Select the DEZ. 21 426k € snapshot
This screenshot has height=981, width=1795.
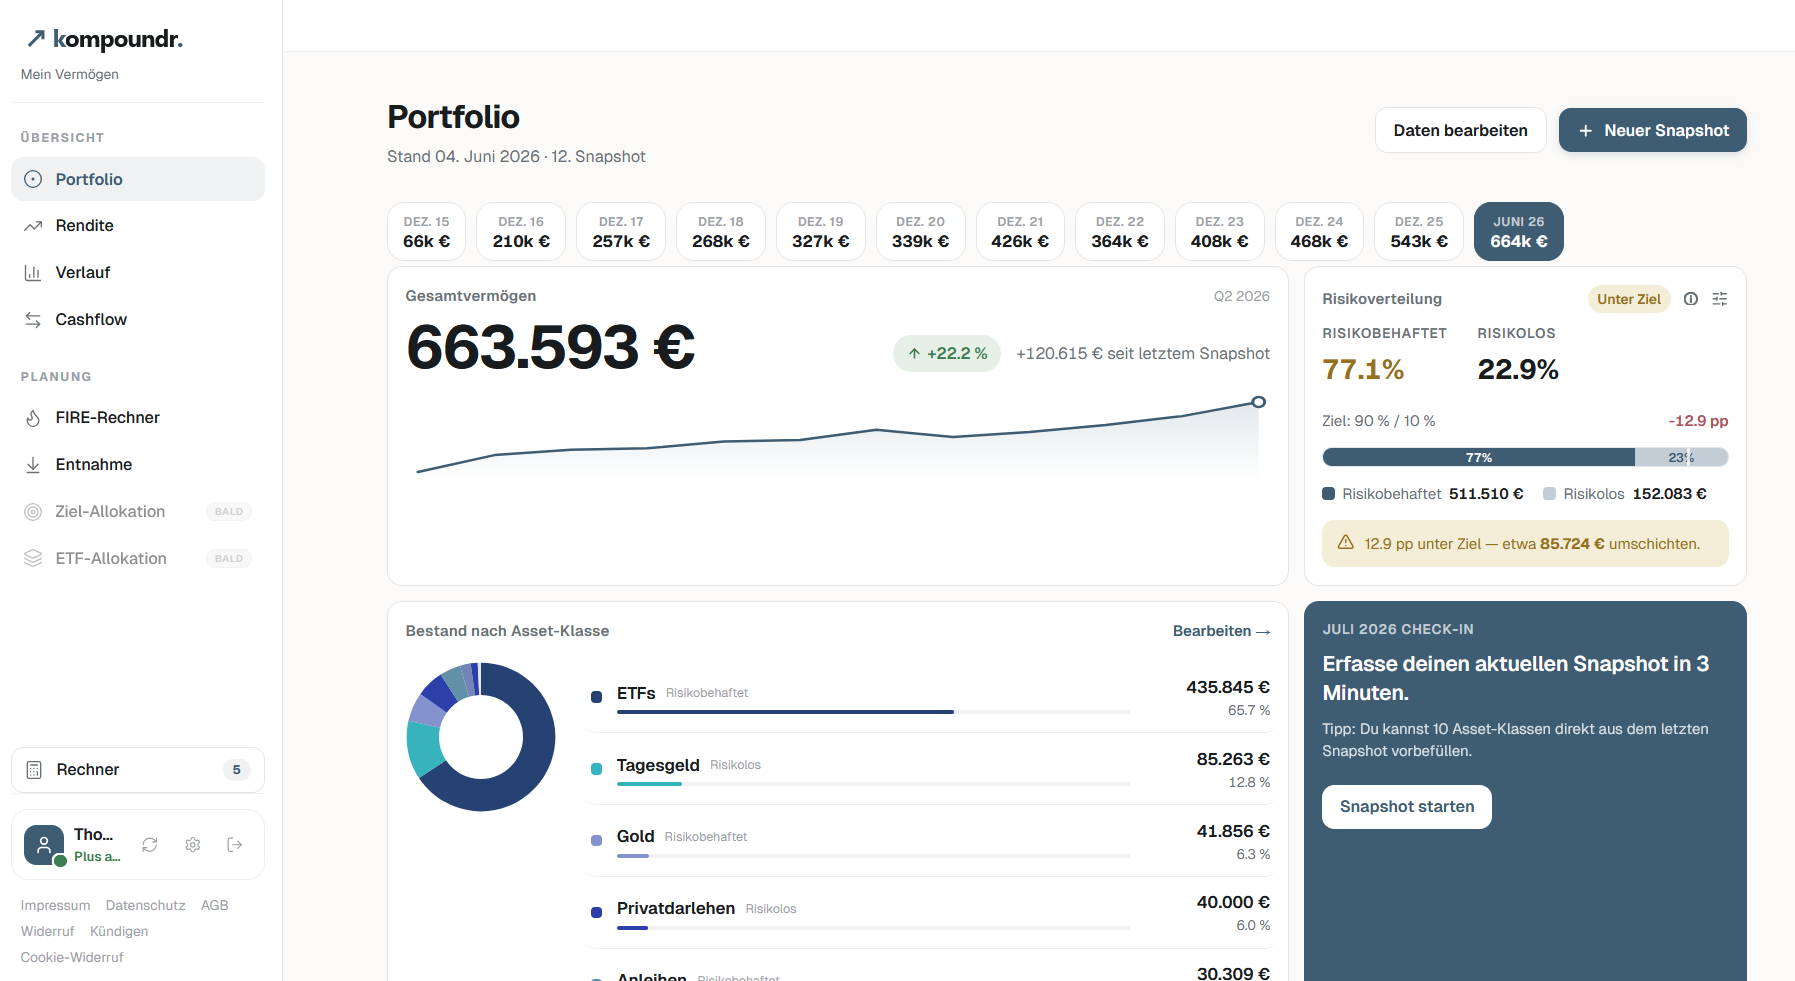(1020, 232)
